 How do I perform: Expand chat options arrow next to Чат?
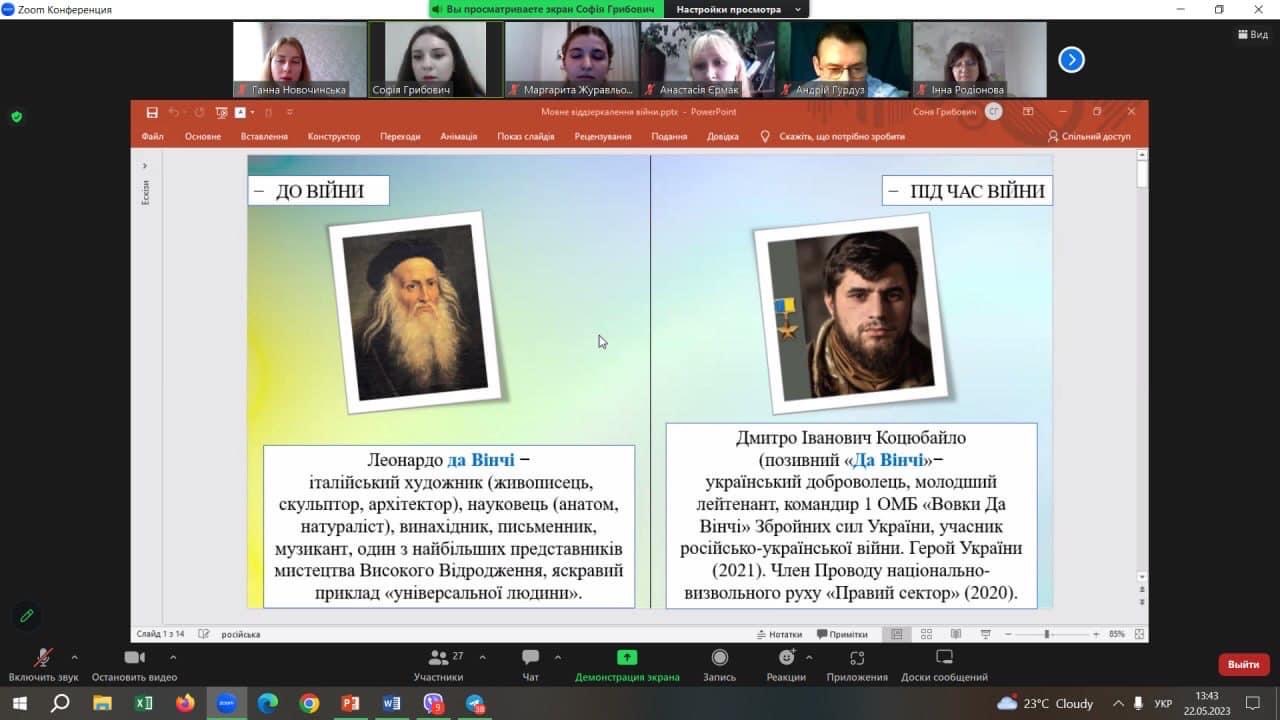click(557, 657)
